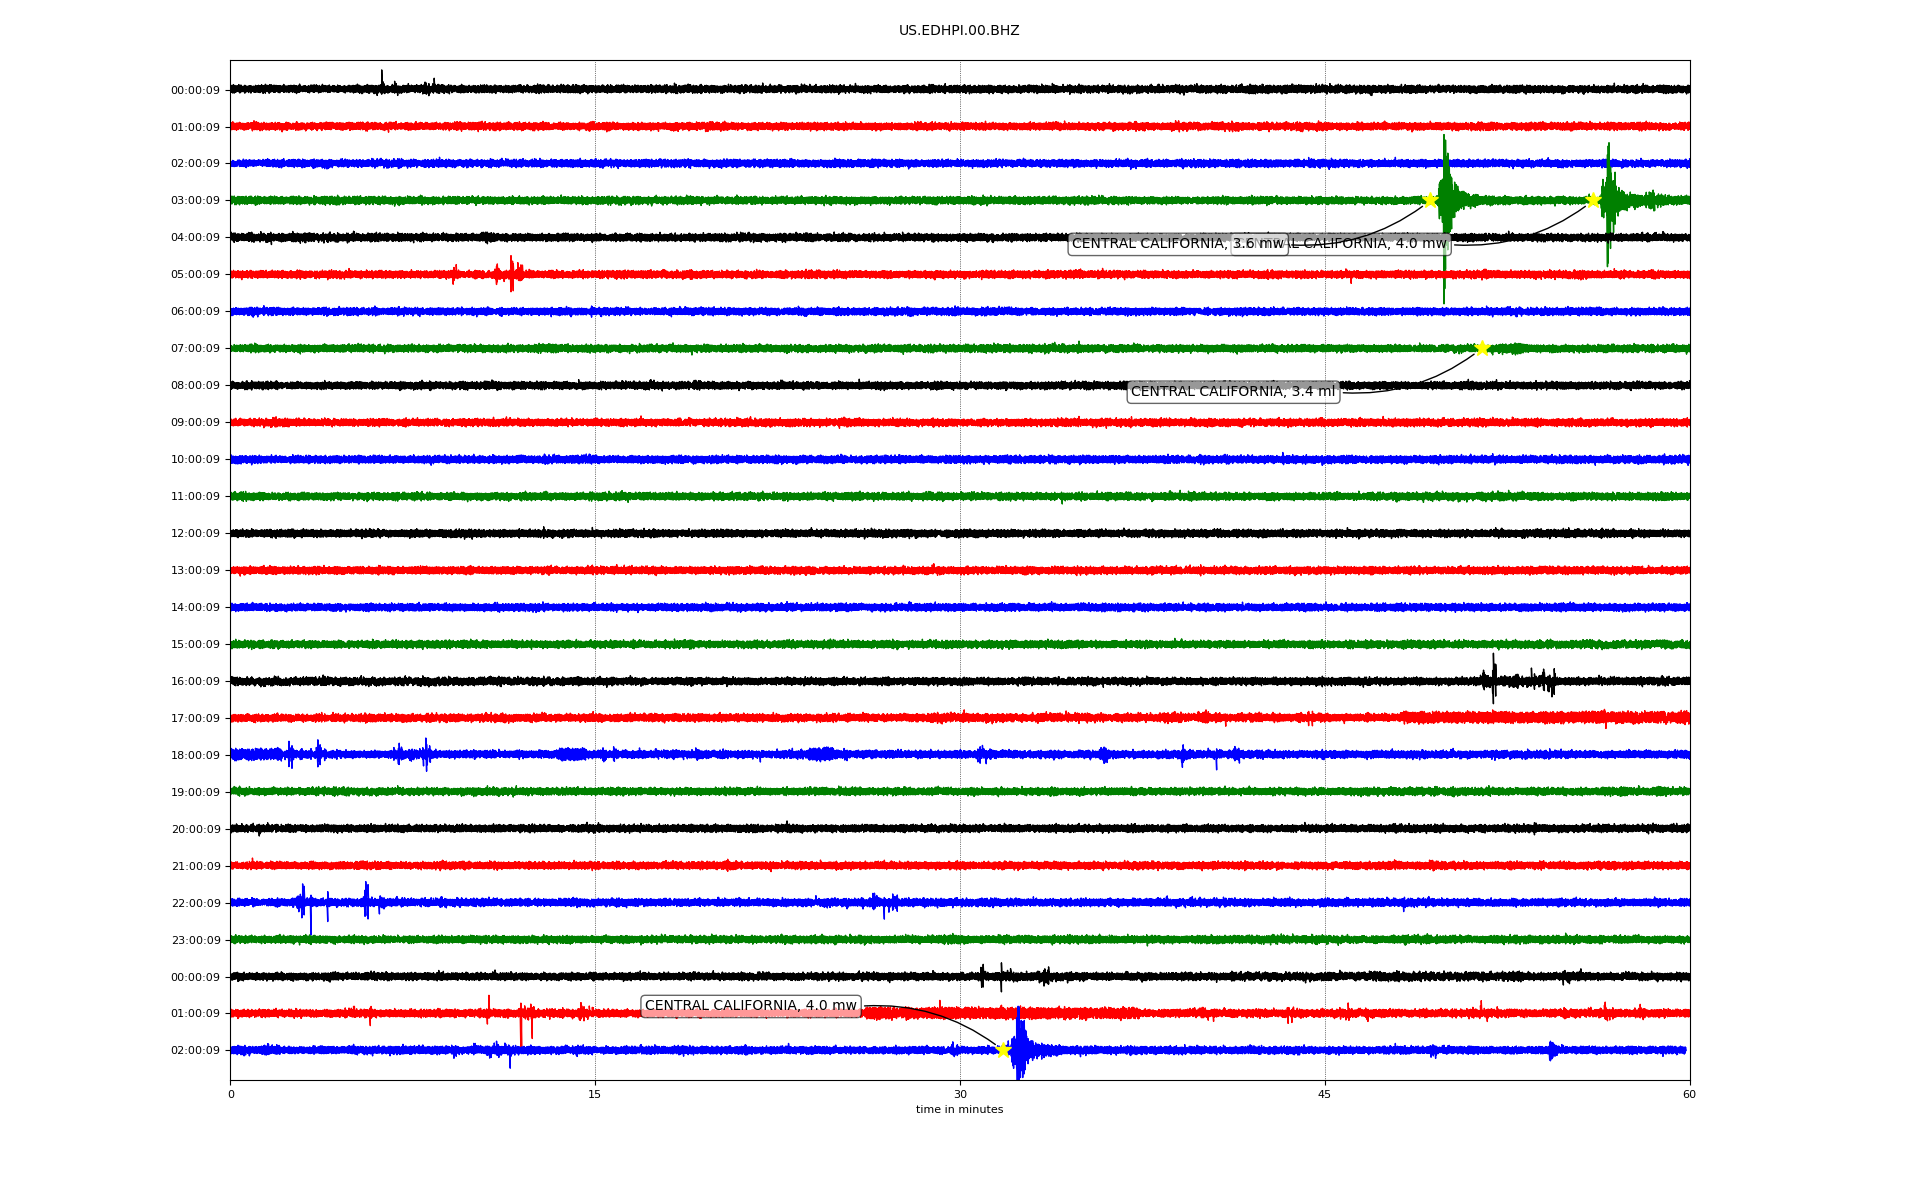Click the 45 tick label on the x-axis
This screenshot has height=1200, width=1920.
coord(1324,1094)
